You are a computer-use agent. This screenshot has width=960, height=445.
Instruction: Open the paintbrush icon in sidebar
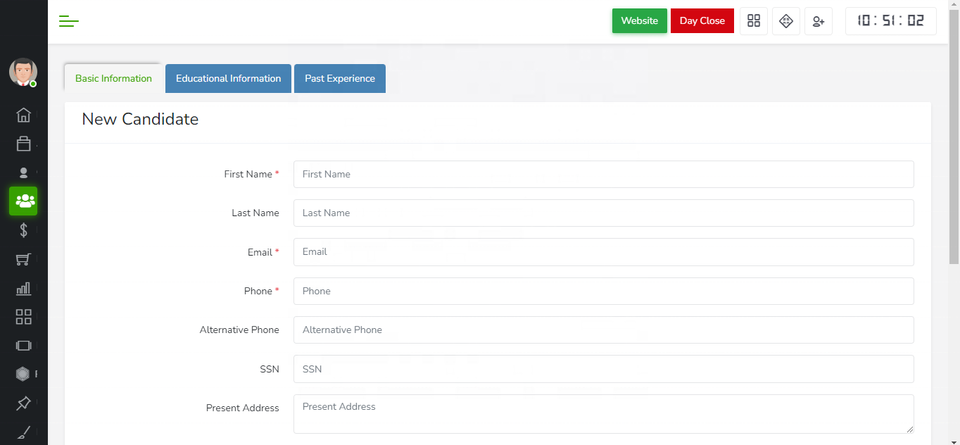coord(23,432)
